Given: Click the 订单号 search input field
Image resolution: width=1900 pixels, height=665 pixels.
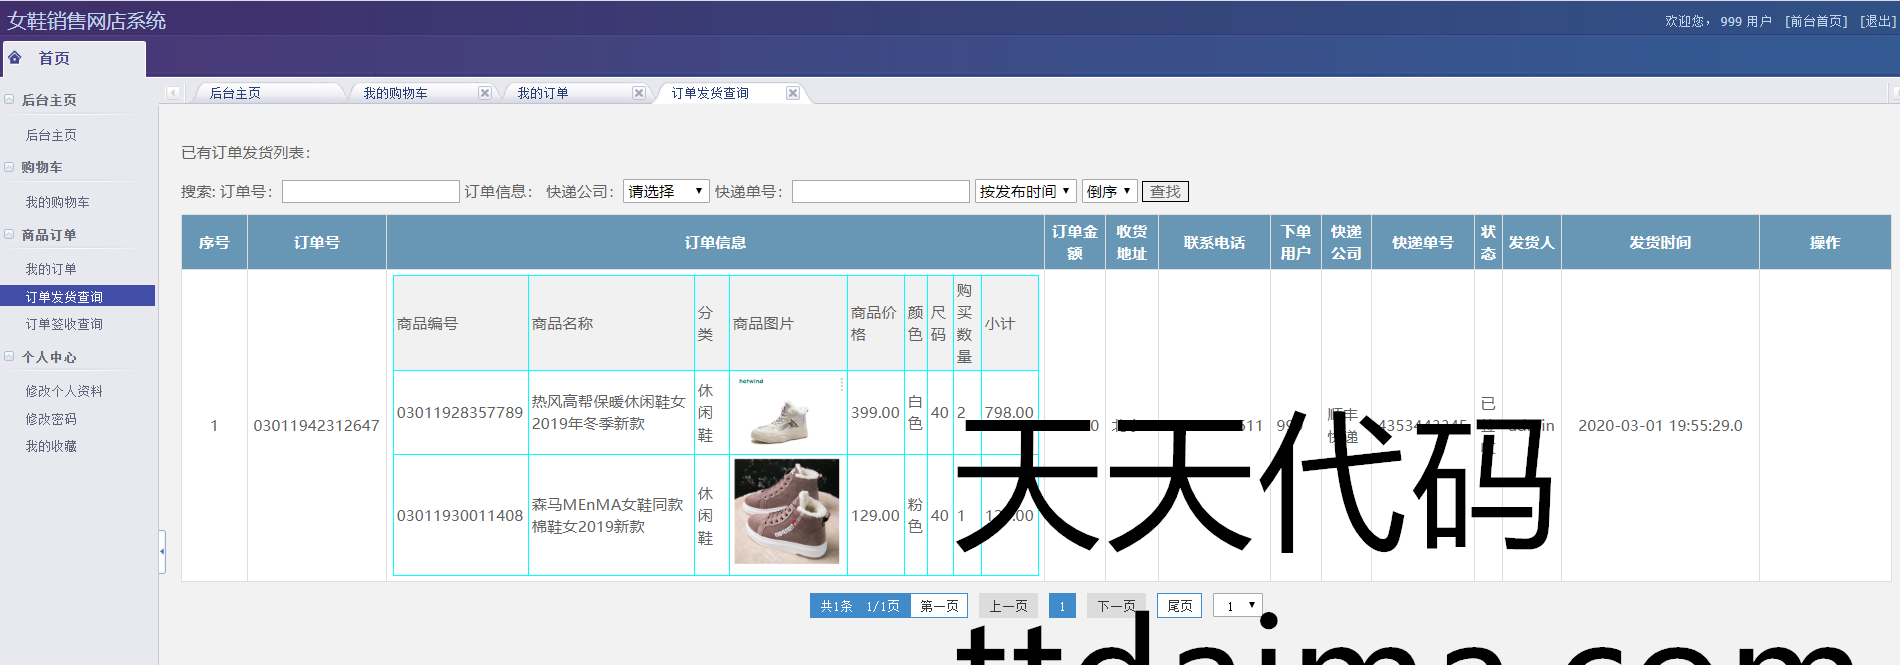Looking at the screenshot, I should 370,191.
